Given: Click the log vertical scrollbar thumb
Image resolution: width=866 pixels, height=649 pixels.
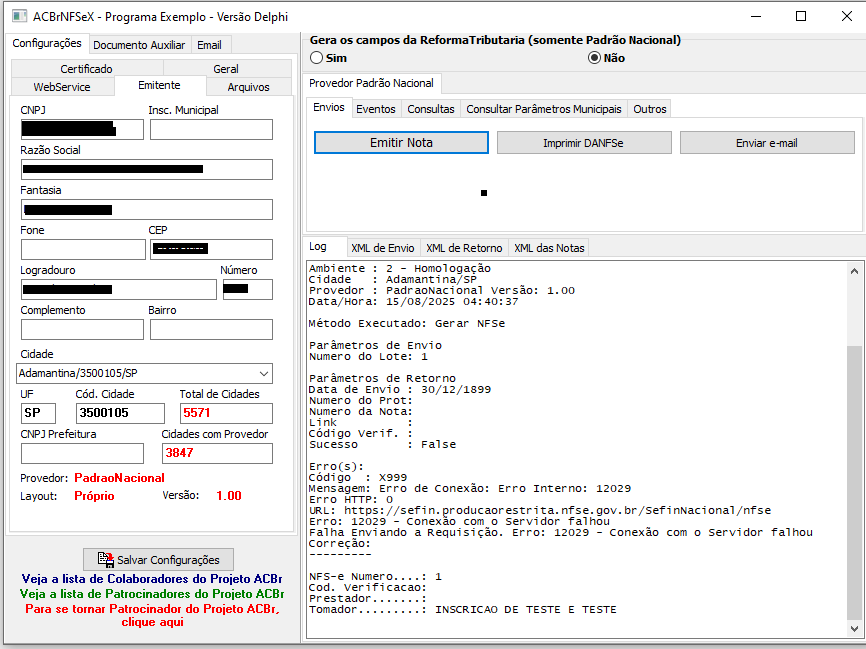Looking at the screenshot, I should click(854, 483).
